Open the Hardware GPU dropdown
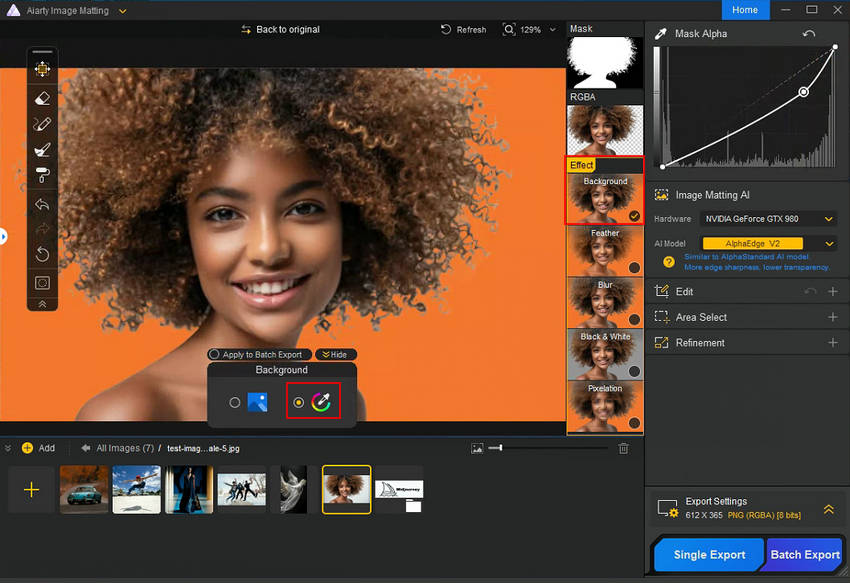The height and width of the screenshot is (583, 850). pyautogui.click(x=766, y=219)
